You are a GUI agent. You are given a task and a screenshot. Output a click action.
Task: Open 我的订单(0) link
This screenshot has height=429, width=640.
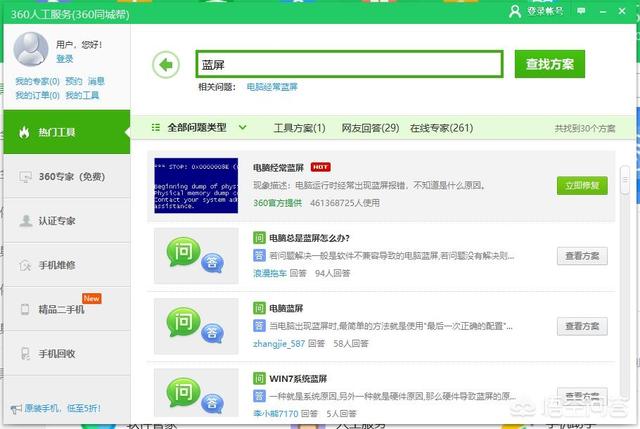point(38,96)
